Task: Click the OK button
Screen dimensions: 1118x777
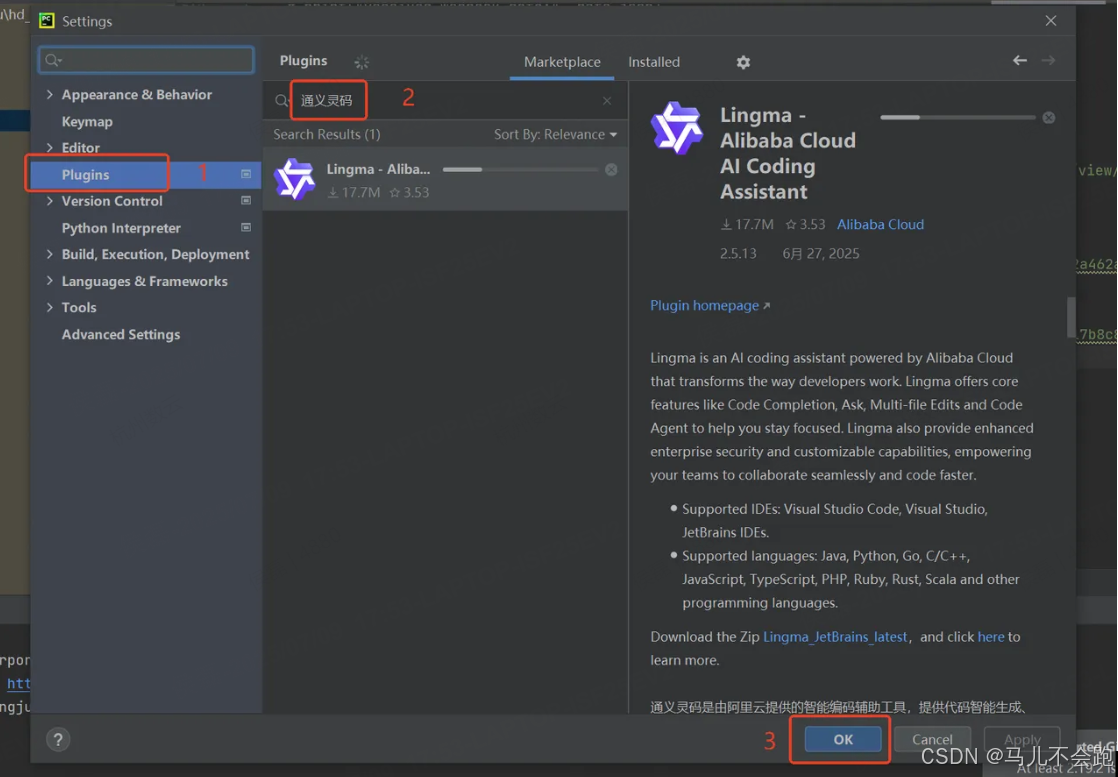Action: [843, 739]
